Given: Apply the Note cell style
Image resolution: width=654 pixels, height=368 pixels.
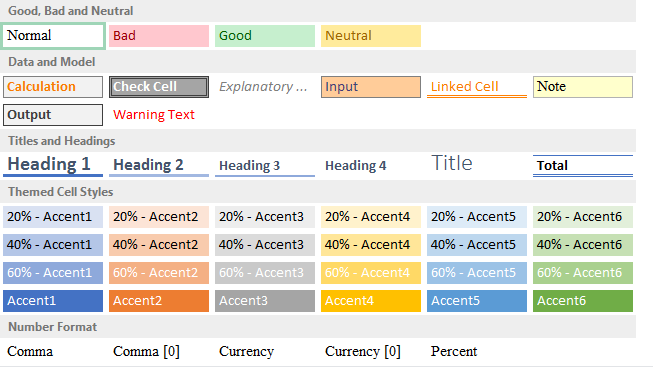Looking at the screenshot, I should (x=583, y=87).
